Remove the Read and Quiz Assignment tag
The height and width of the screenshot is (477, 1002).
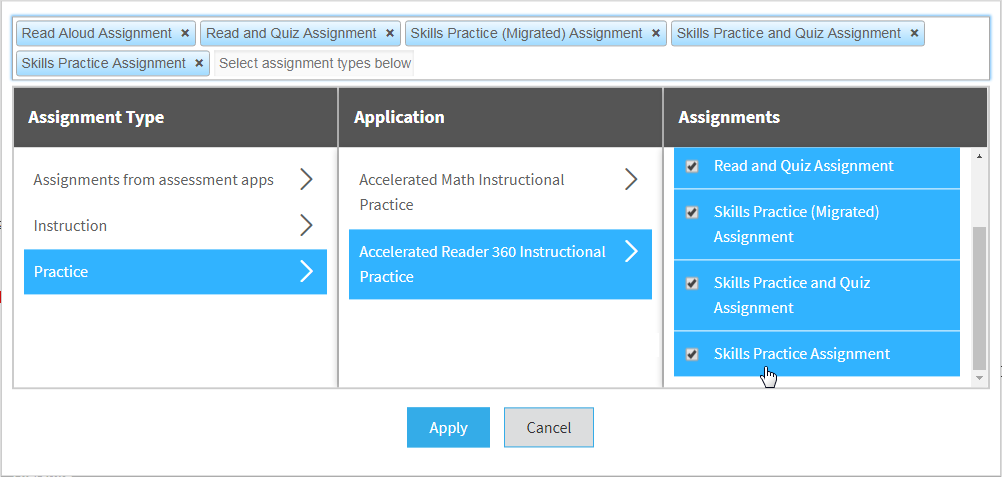point(390,33)
